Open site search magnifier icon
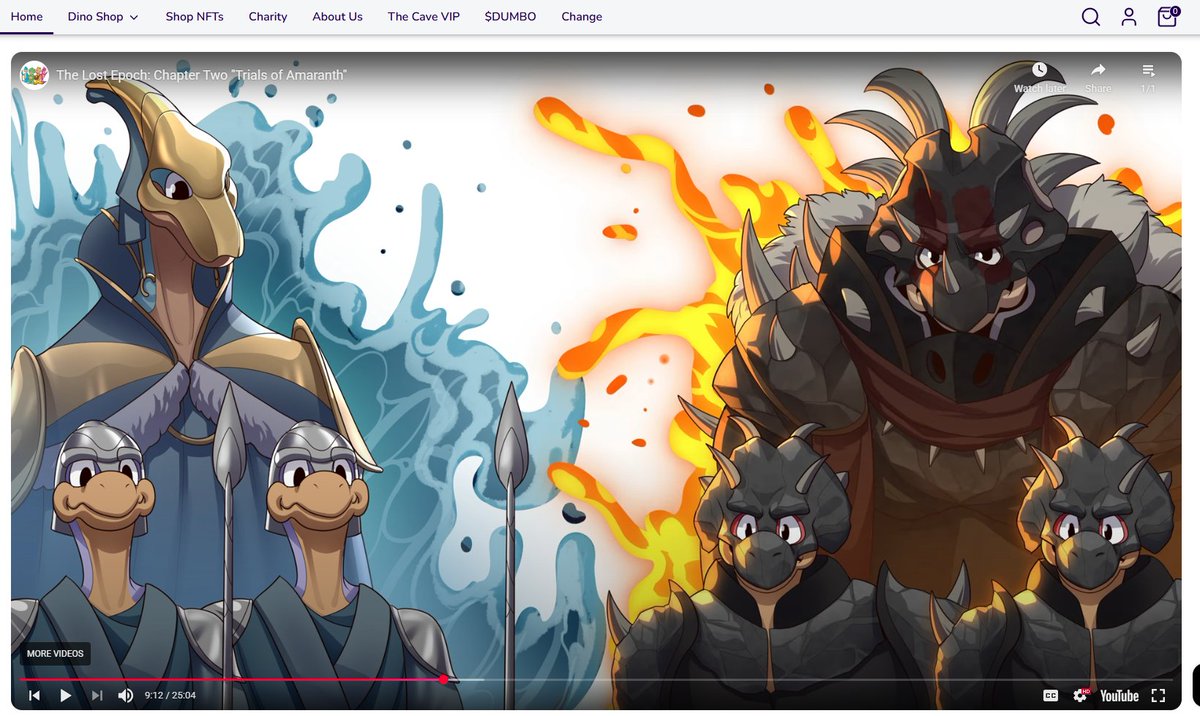The image size is (1200, 716). click(1091, 17)
